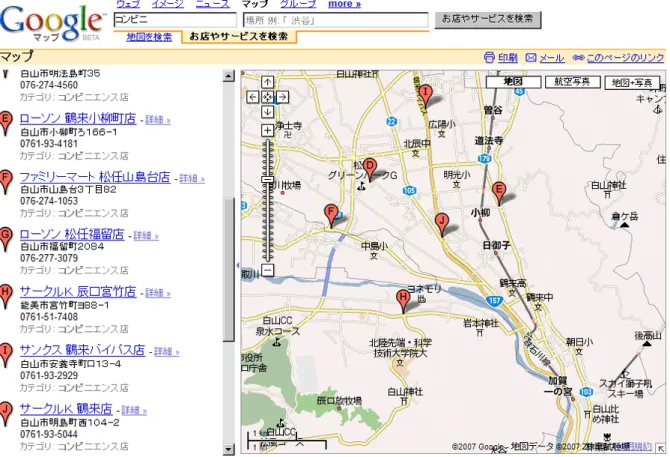Show 詳細 for ファミリーマート 松任山島台店

tap(192, 179)
